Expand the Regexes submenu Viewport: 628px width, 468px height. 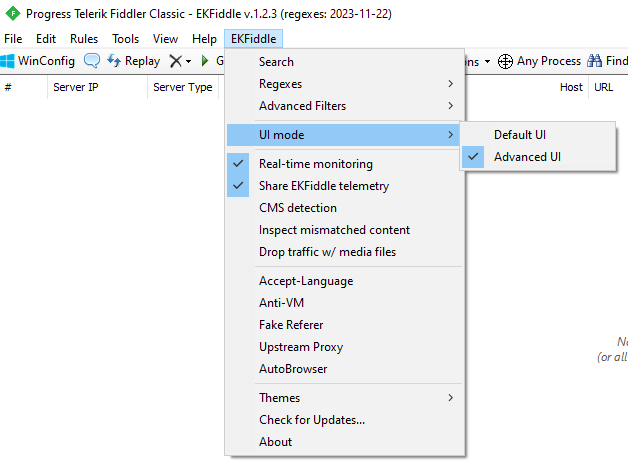click(x=346, y=84)
